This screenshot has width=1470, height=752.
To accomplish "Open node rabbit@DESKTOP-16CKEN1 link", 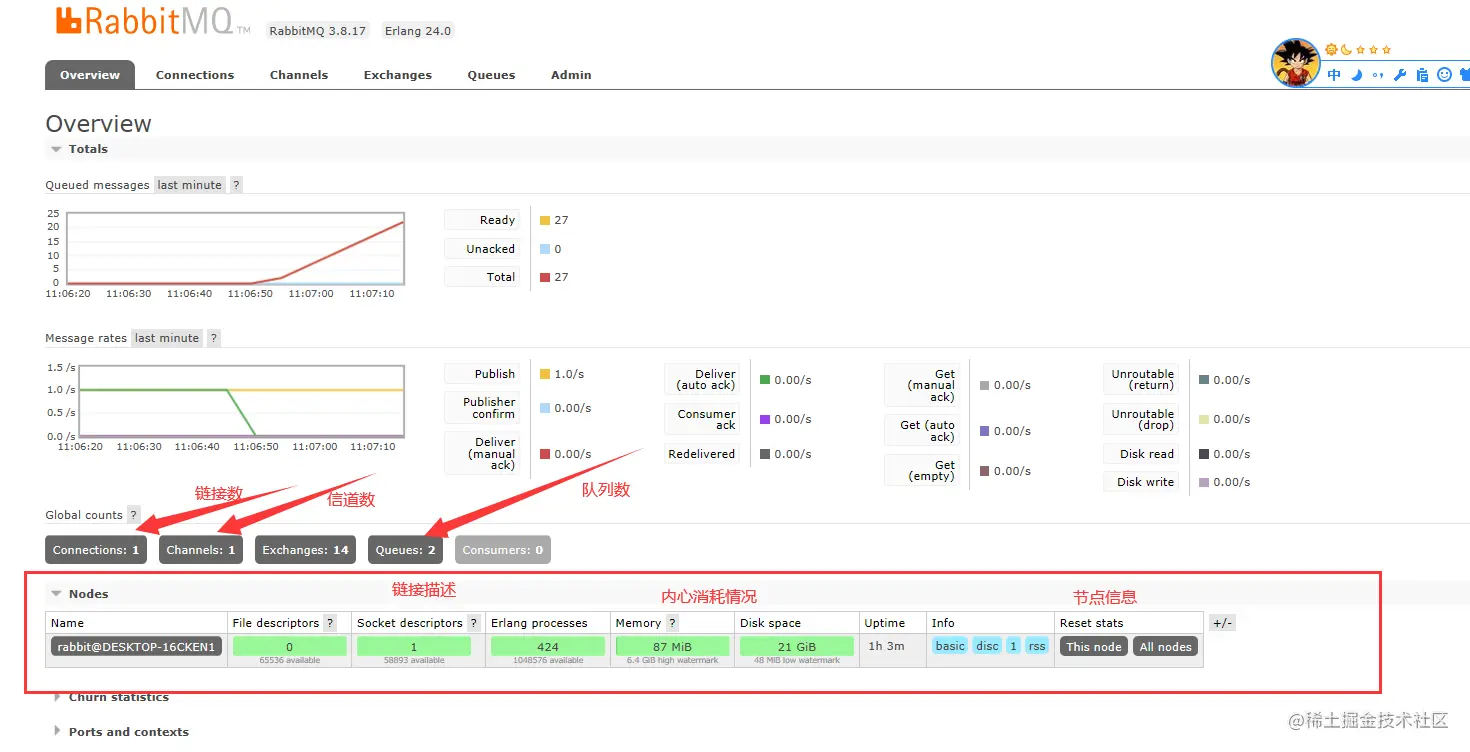I will pyautogui.click(x=136, y=647).
